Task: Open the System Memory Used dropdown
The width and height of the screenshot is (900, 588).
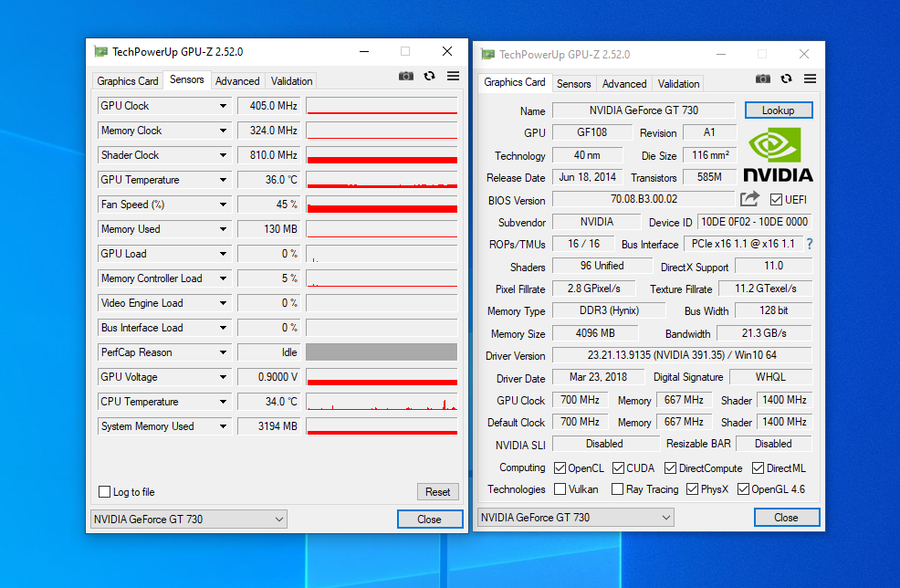Action: [x=223, y=427]
